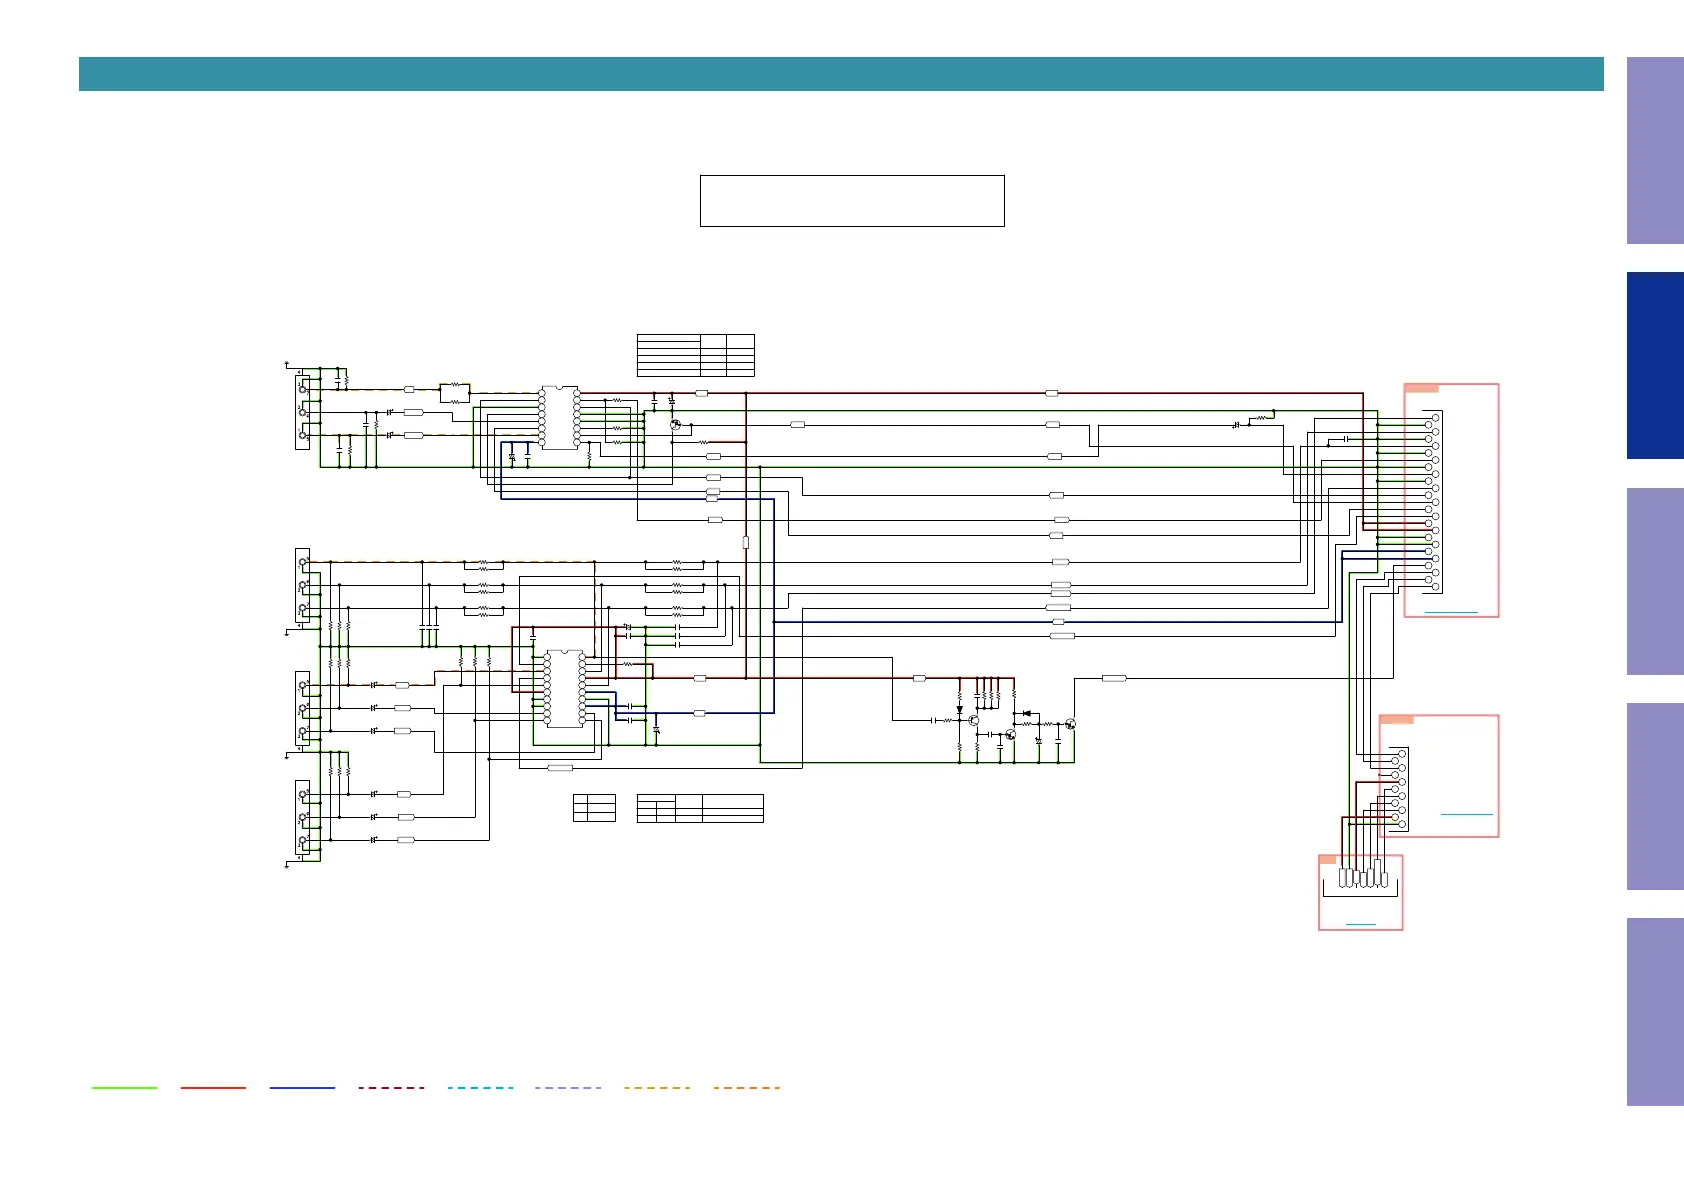Click the solid blue legend line
The image size is (1684, 1191).
point(302,1087)
